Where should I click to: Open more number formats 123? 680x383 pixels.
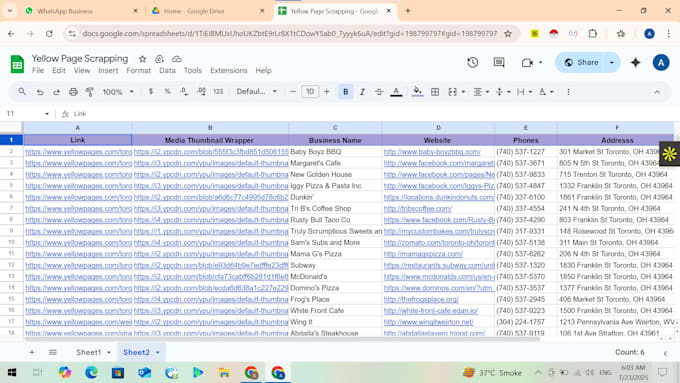[218, 92]
